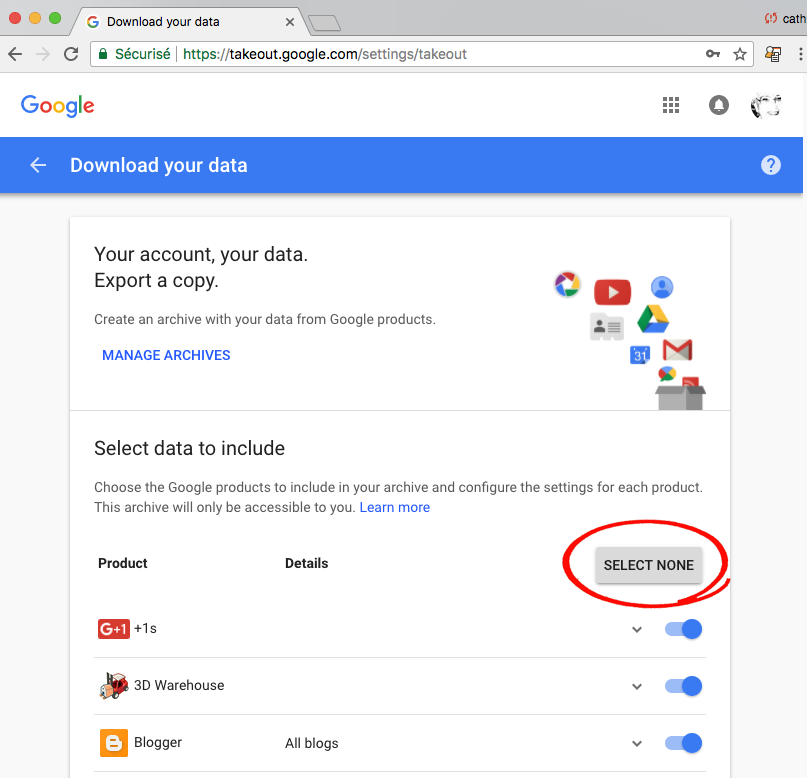Viewport: 807px width, 778px height.
Task: Open saved password key icon in address bar
Action: pyautogui.click(x=713, y=54)
